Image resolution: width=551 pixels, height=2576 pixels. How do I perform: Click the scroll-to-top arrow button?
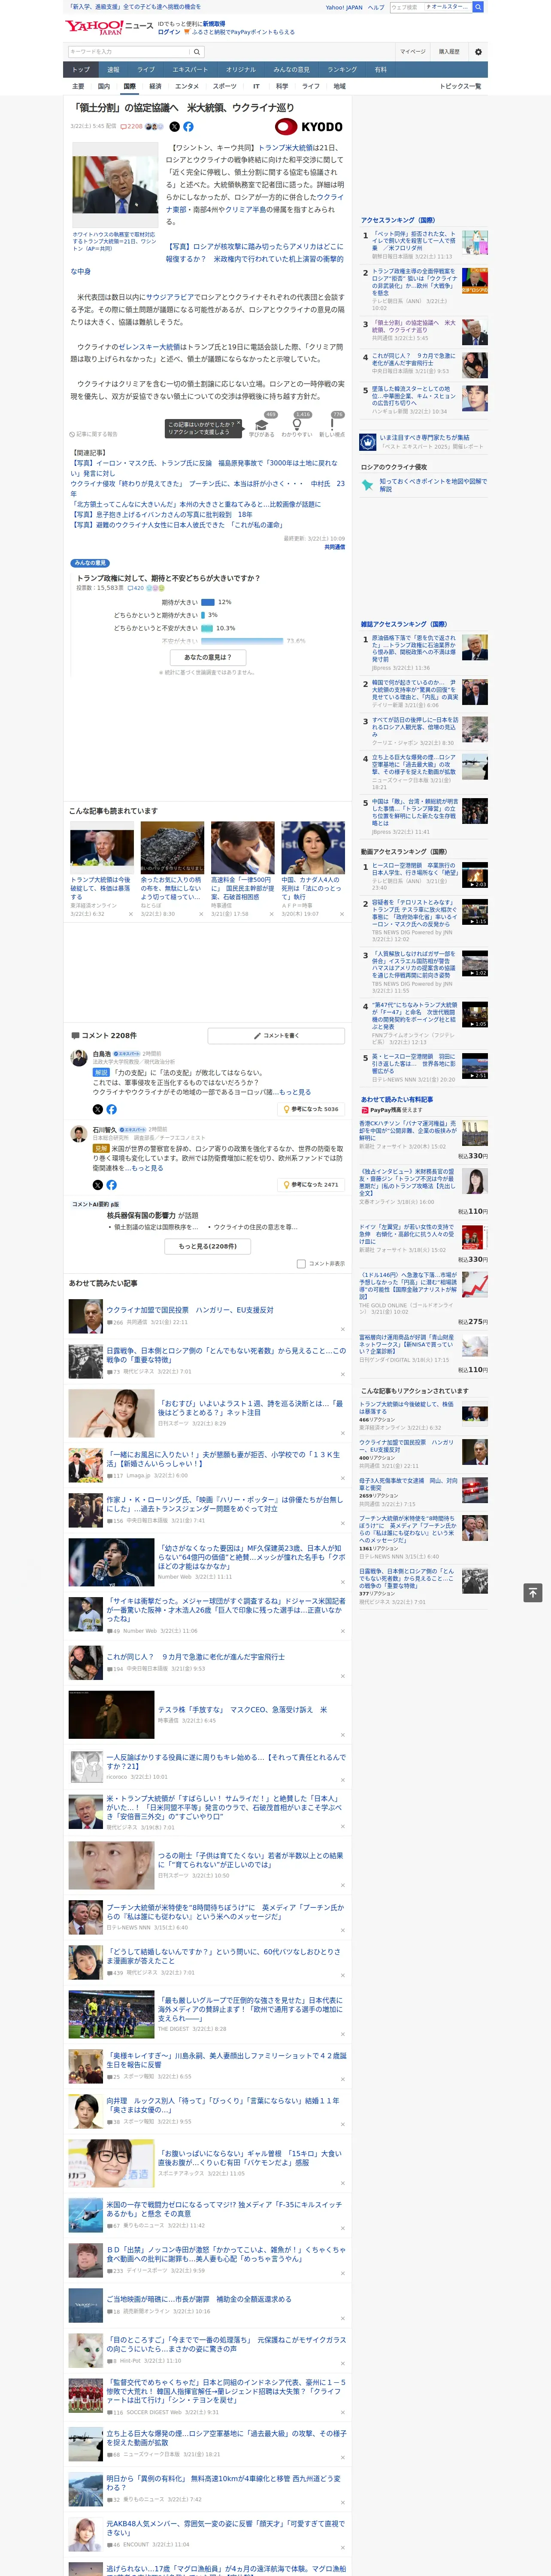(x=532, y=1592)
